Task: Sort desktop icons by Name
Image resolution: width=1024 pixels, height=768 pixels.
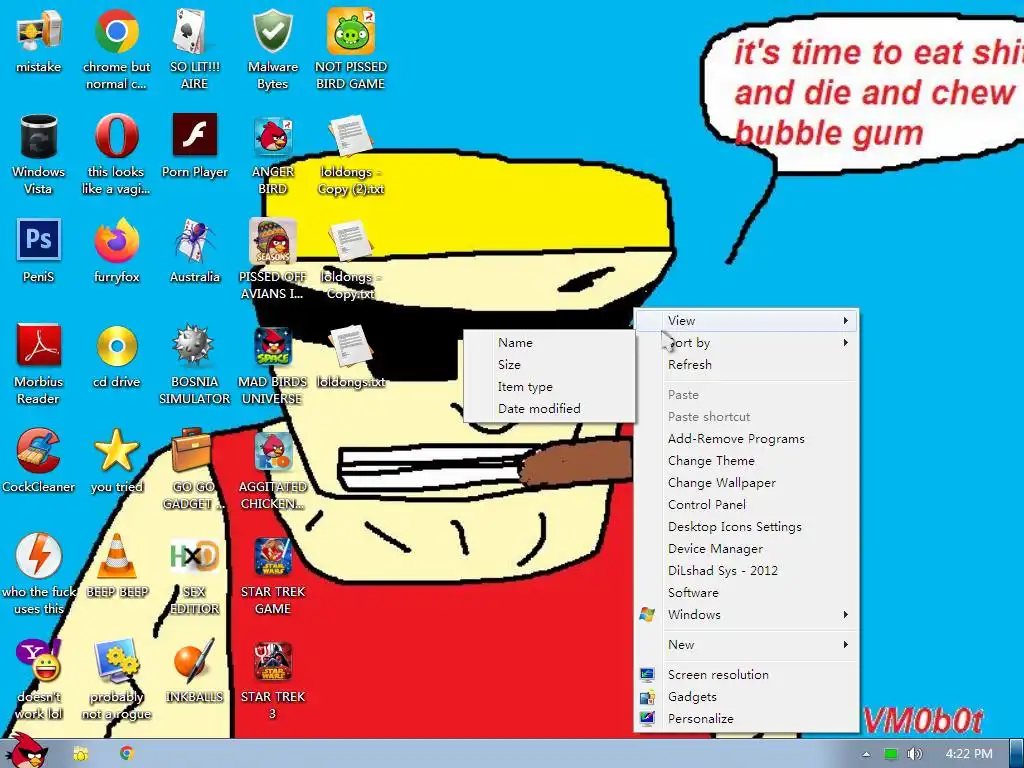Action: [x=549, y=342]
